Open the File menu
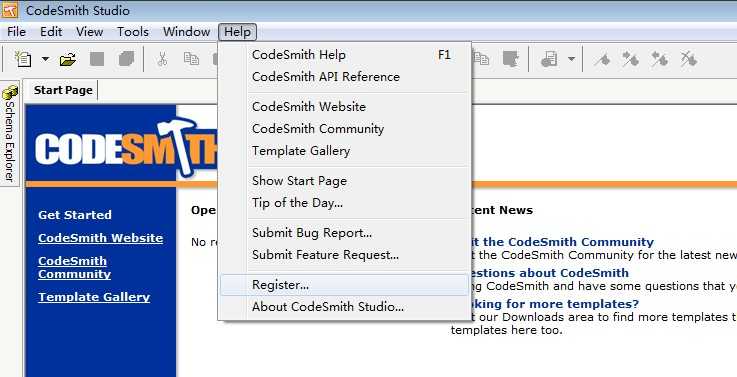Viewport: 737px width, 377px height. [x=16, y=32]
